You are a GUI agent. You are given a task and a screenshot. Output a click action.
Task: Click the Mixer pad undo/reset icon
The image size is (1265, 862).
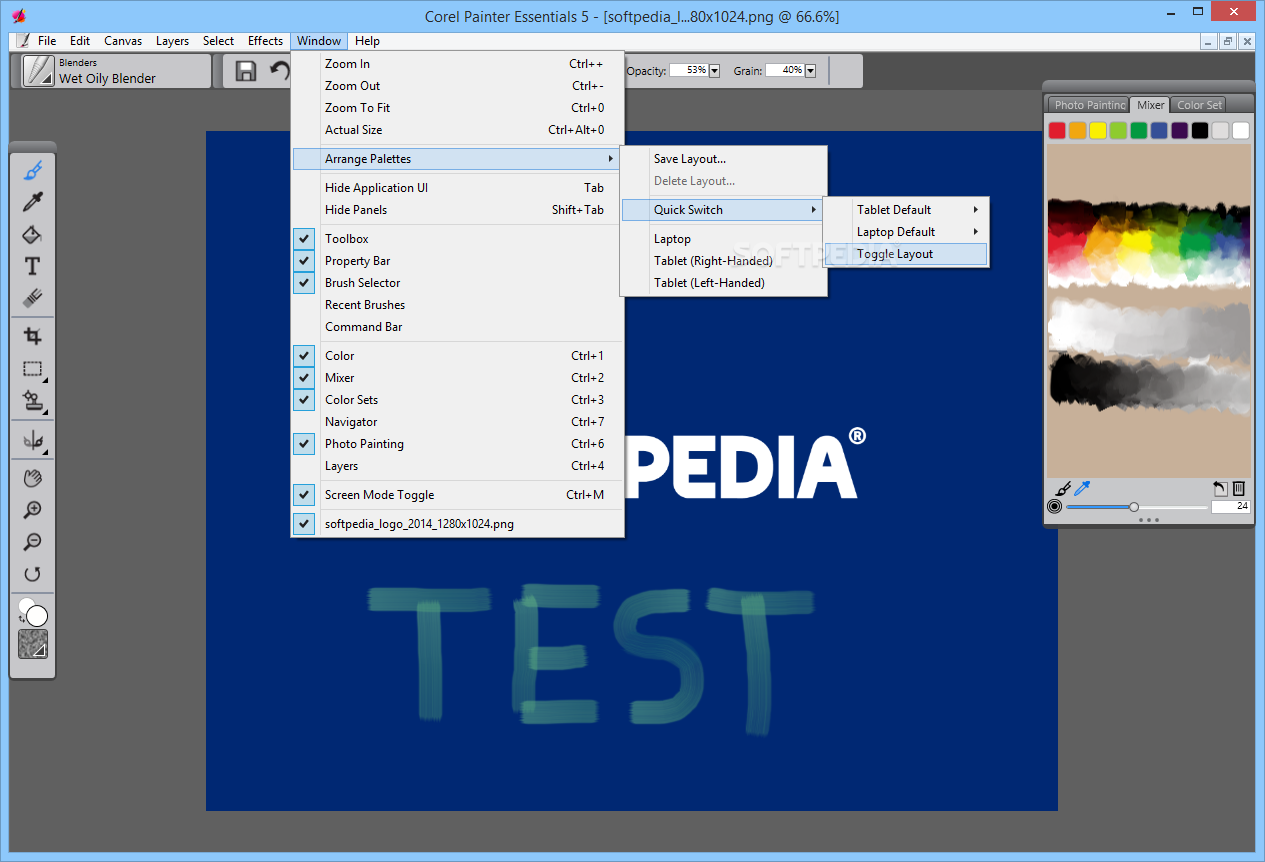click(x=1220, y=489)
